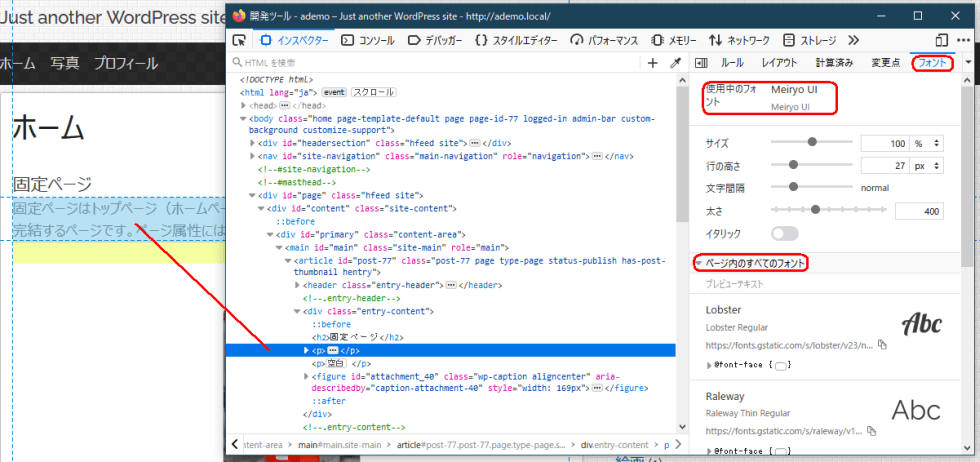Open the DevTools ellipsis options menu
Image resolution: width=980 pixels, height=462 pixels.
[x=962, y=41]
